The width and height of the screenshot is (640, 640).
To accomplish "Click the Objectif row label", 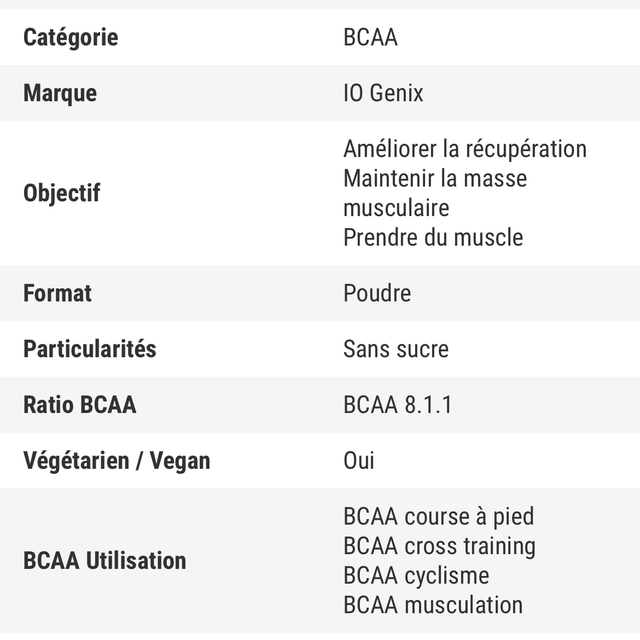I will click(x=62, y=193).
